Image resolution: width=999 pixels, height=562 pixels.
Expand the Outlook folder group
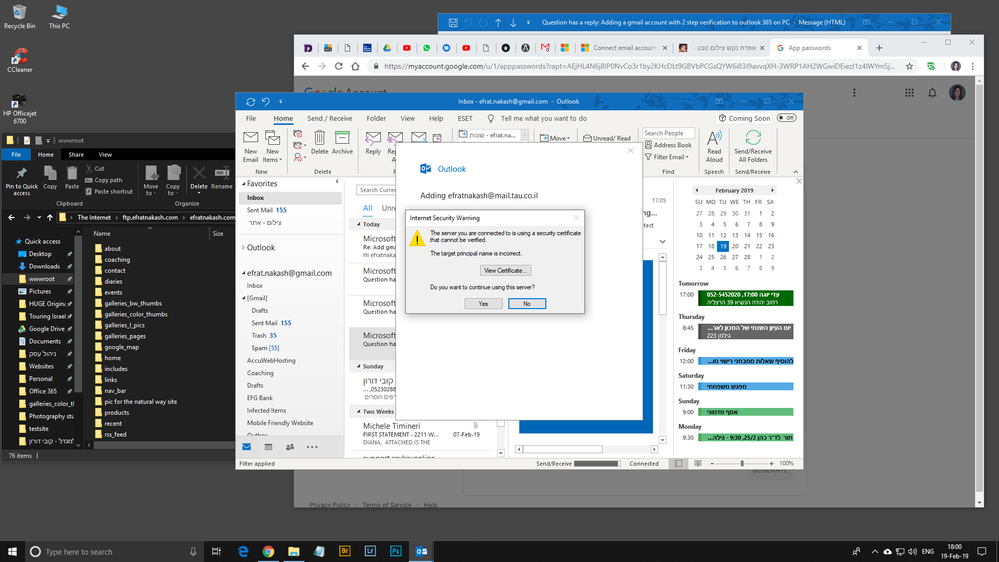point(243,248)
